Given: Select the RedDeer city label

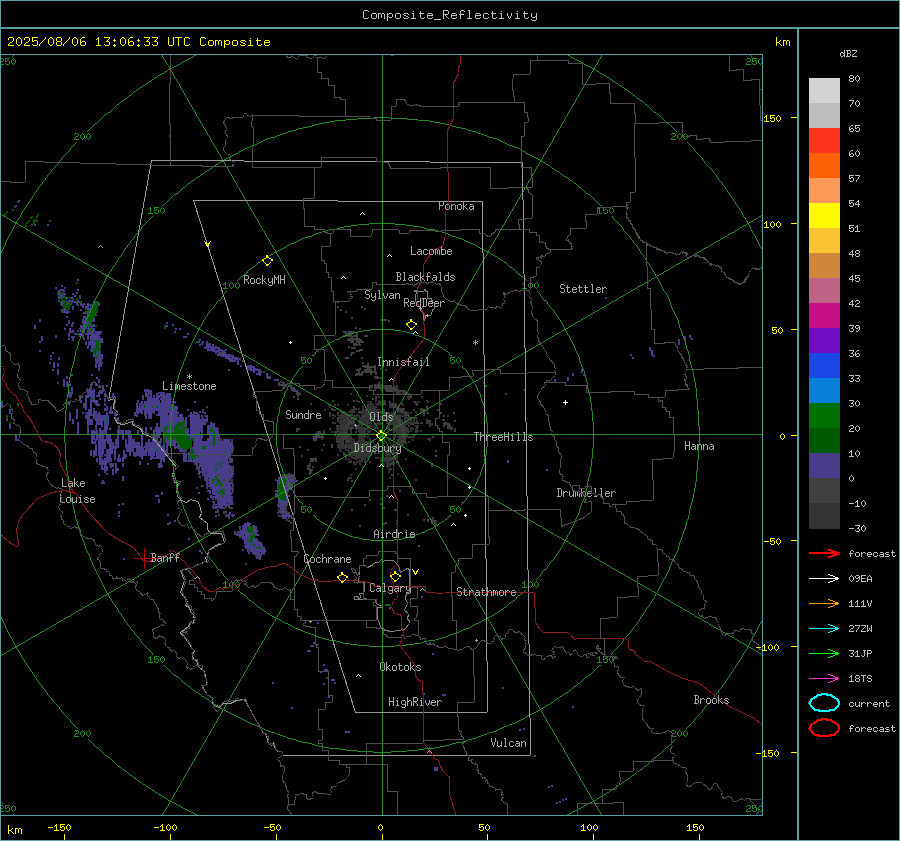Looking at the screenshot, I should click(424, 303).
